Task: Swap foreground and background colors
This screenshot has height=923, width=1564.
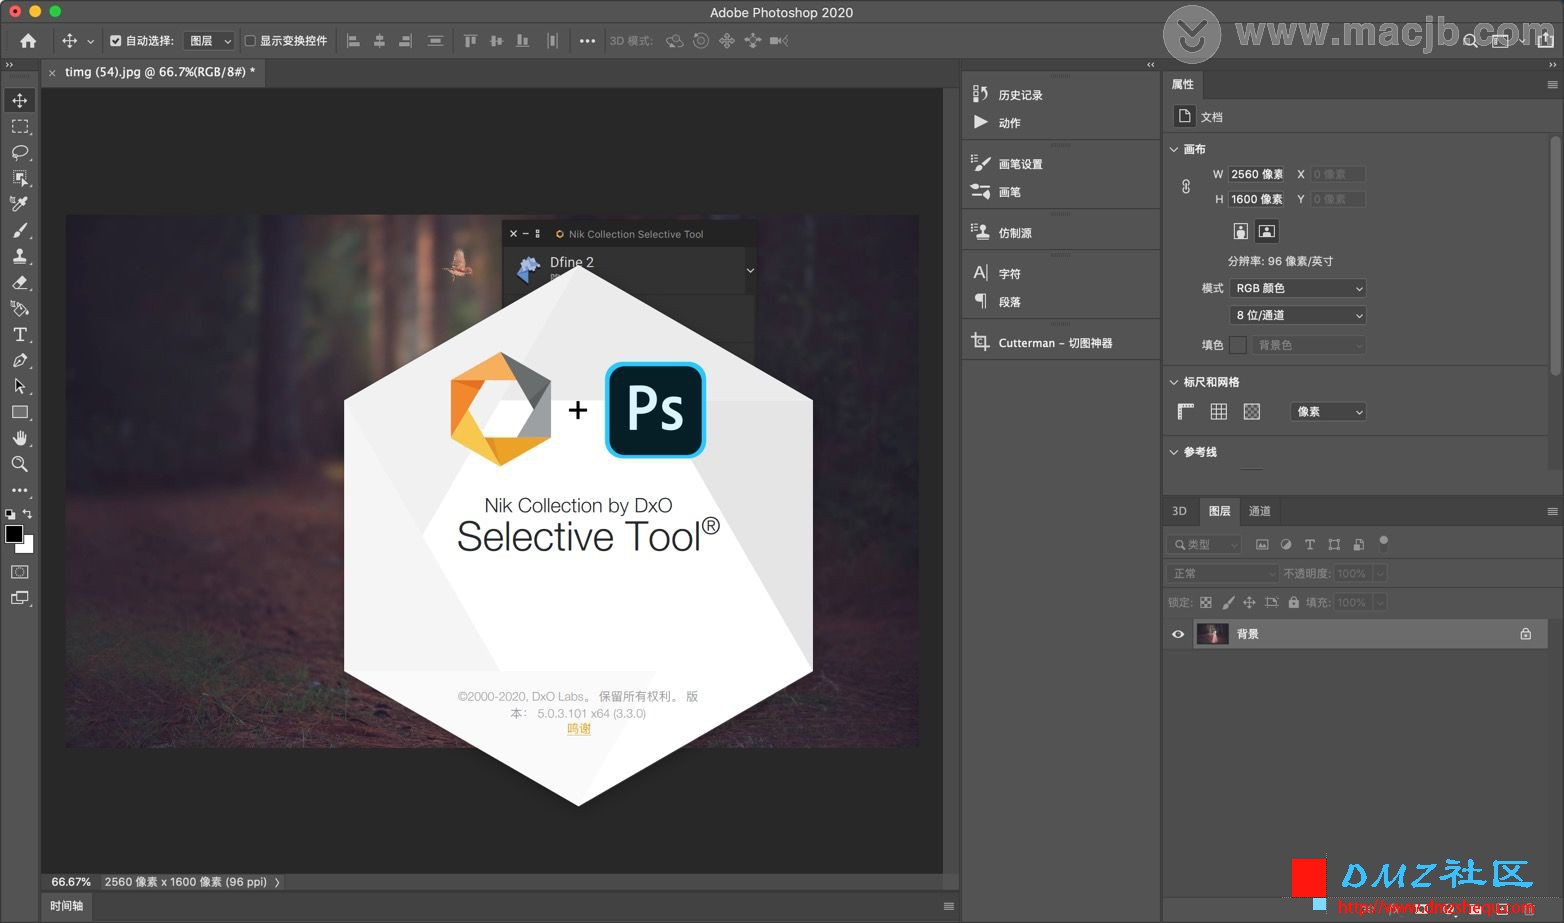Action: click(28, 514)
